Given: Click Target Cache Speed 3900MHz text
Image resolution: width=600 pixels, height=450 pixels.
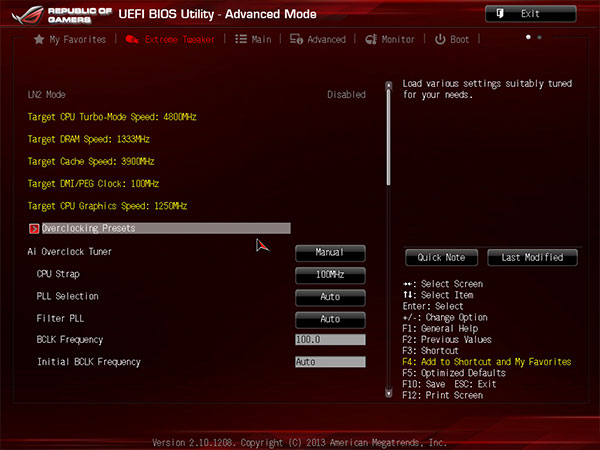Looking at the screenshot, I should (x=91, y=161).
